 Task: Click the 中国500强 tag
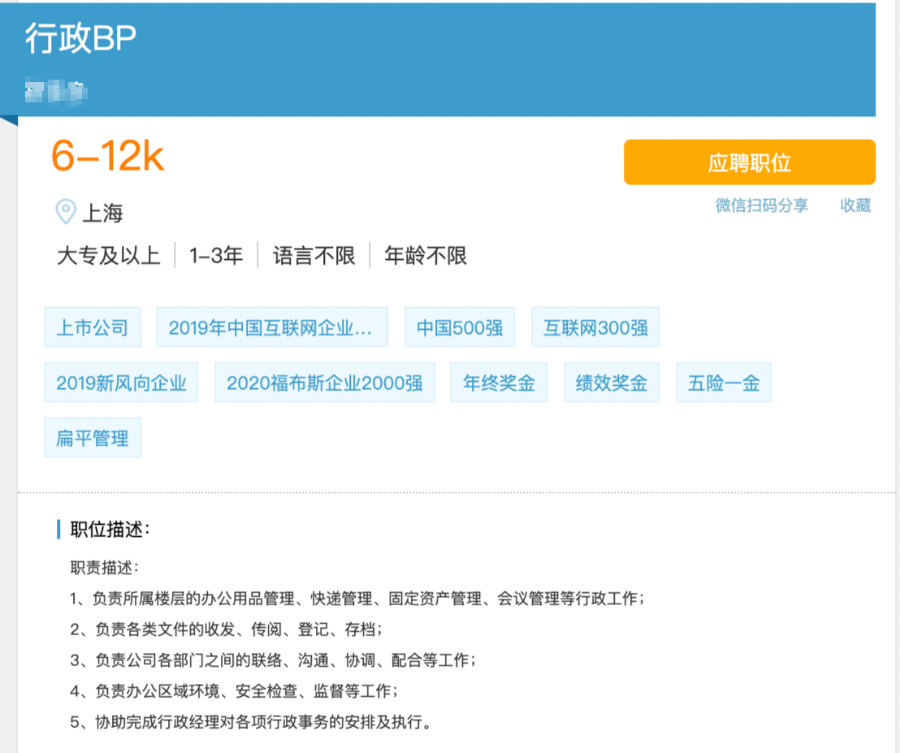pos(459,327)
